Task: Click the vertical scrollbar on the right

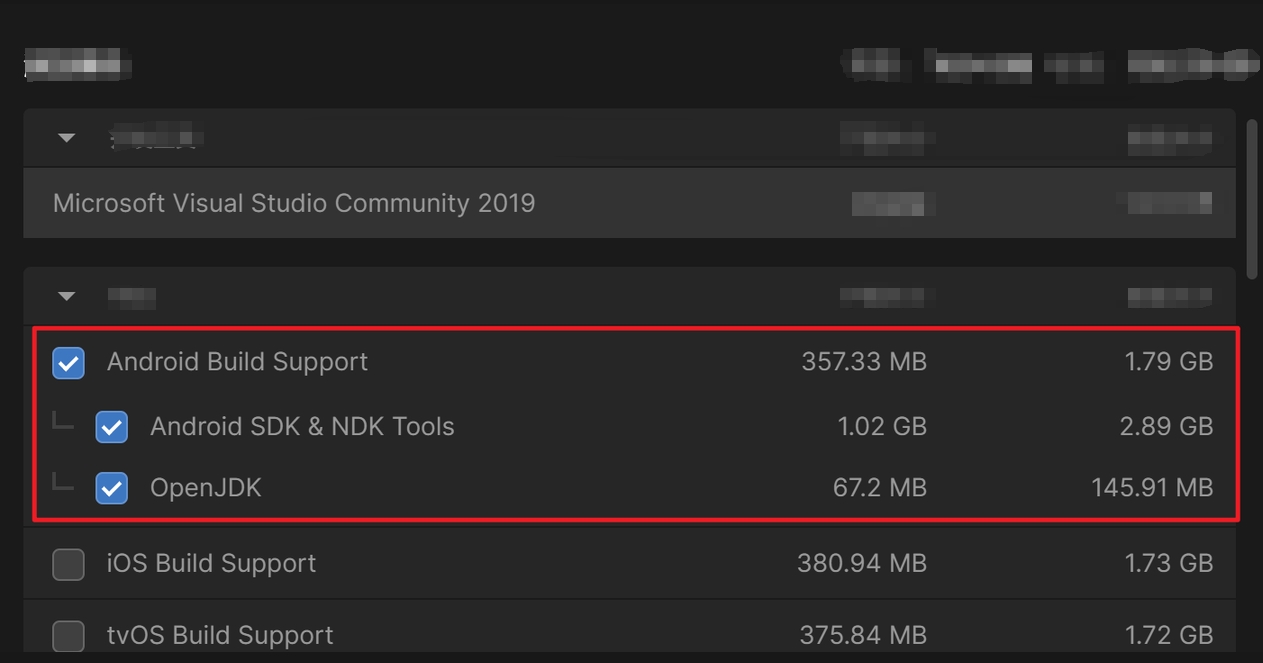Action: pos(1253,198)
